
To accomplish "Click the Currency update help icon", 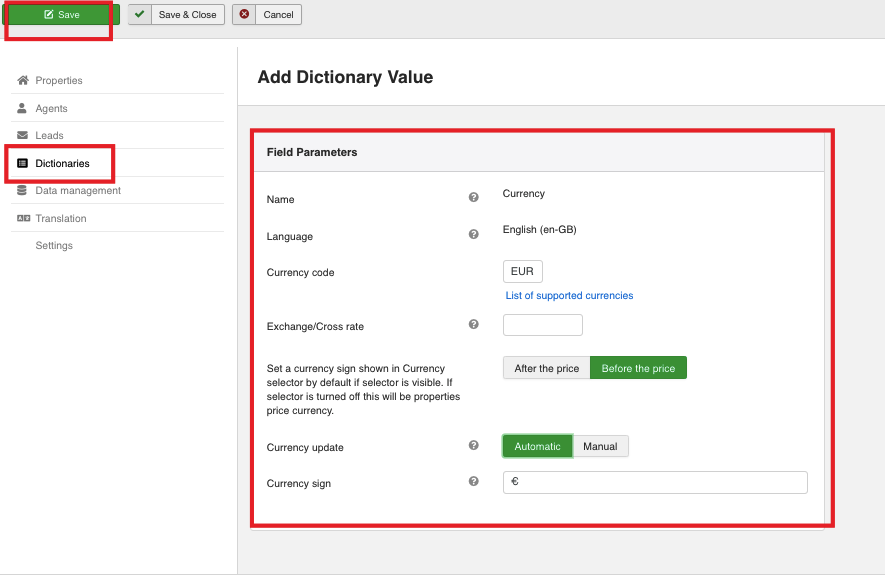I will (474, 446).
